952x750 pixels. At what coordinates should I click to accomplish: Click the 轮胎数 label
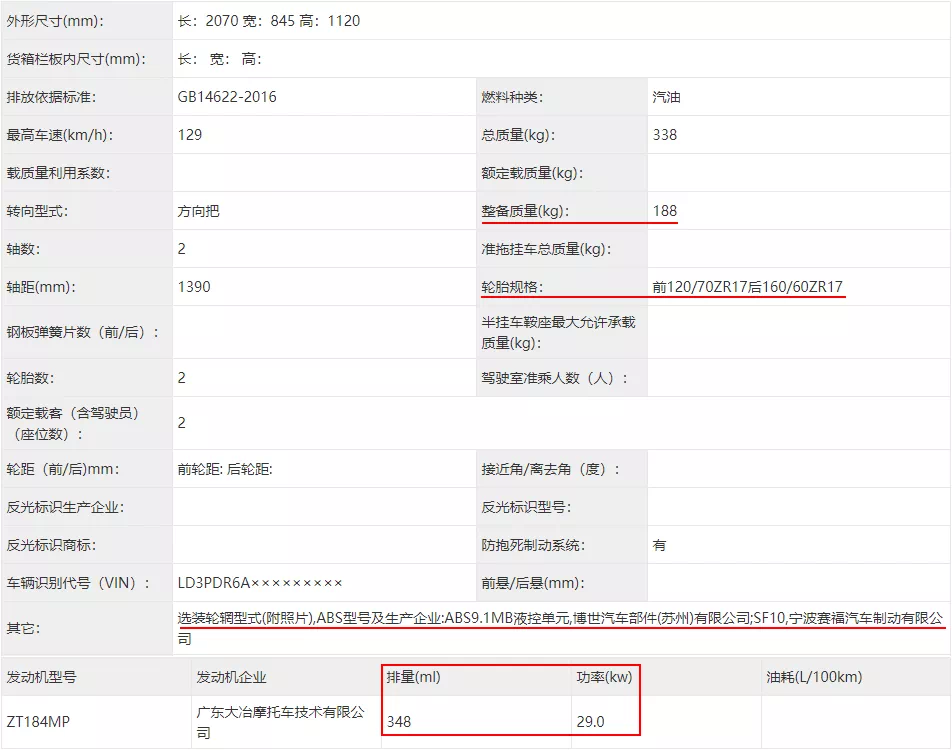tap(30, 378)
